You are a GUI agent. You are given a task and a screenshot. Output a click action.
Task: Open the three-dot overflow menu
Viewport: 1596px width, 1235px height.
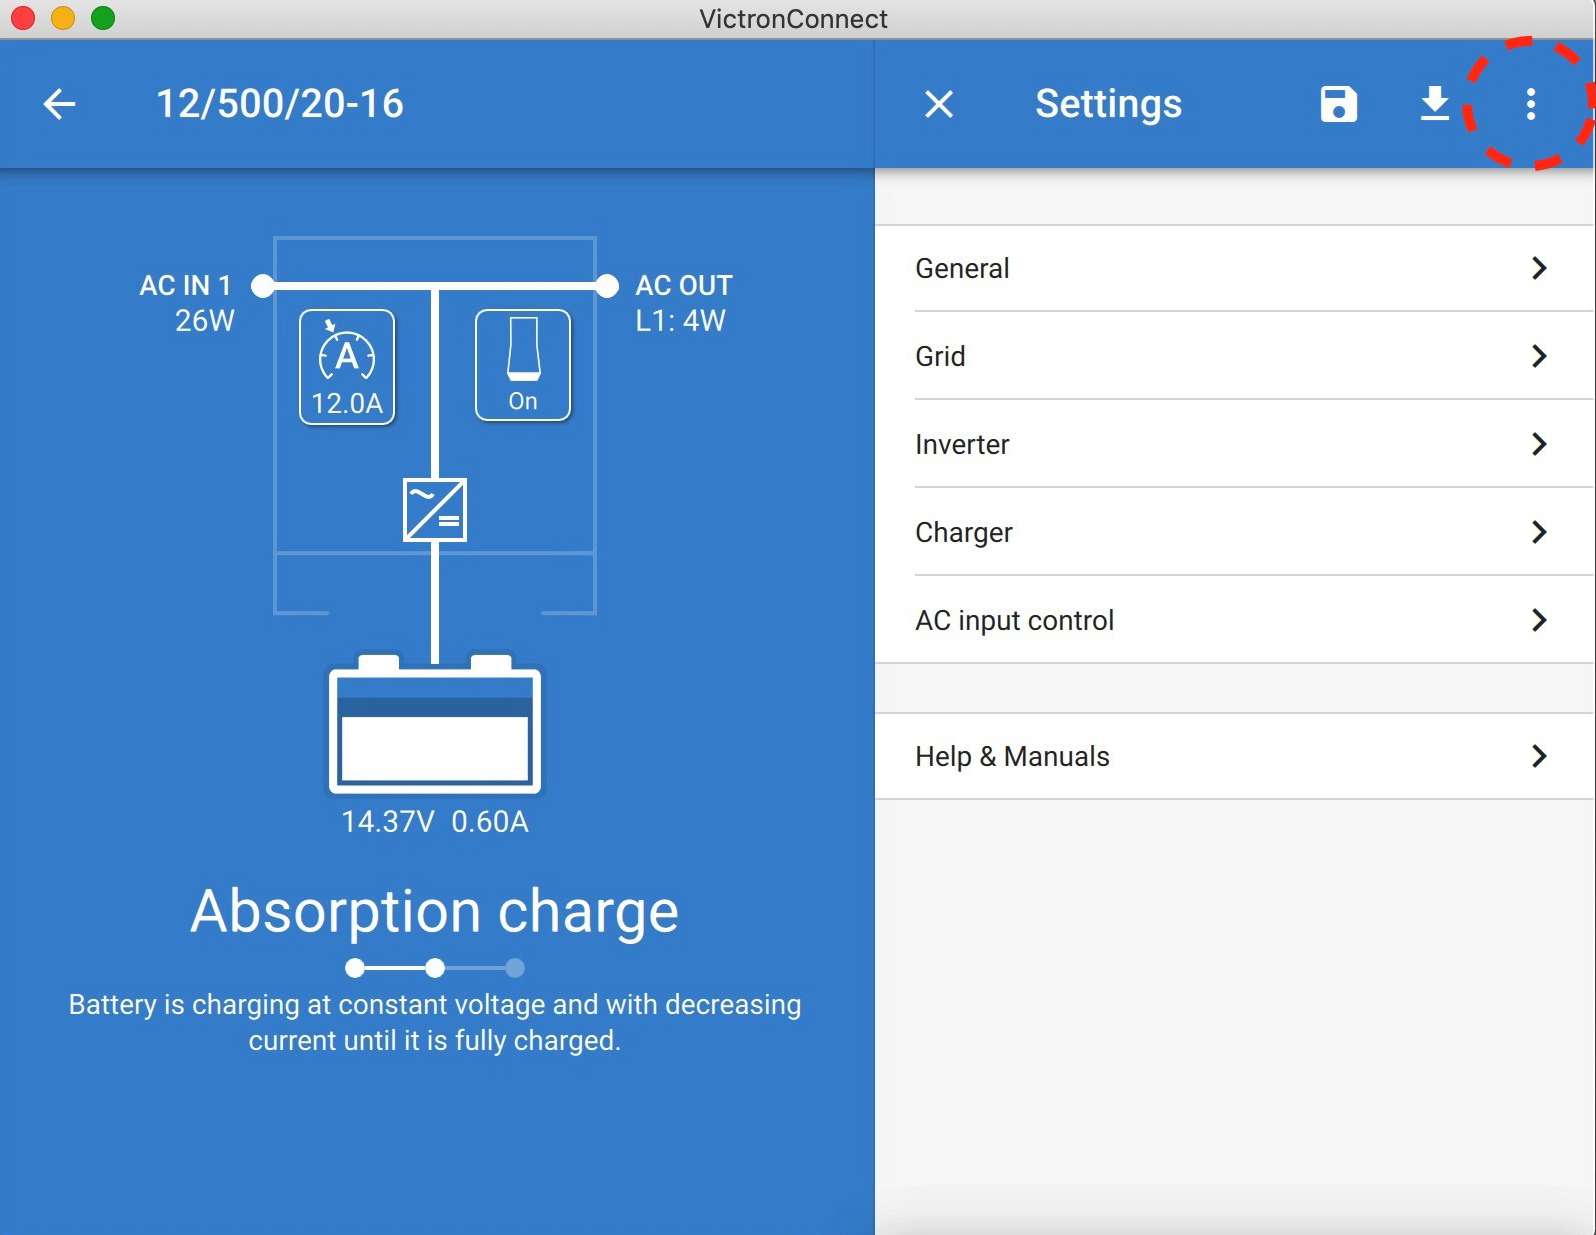(x=1530, y=104)
